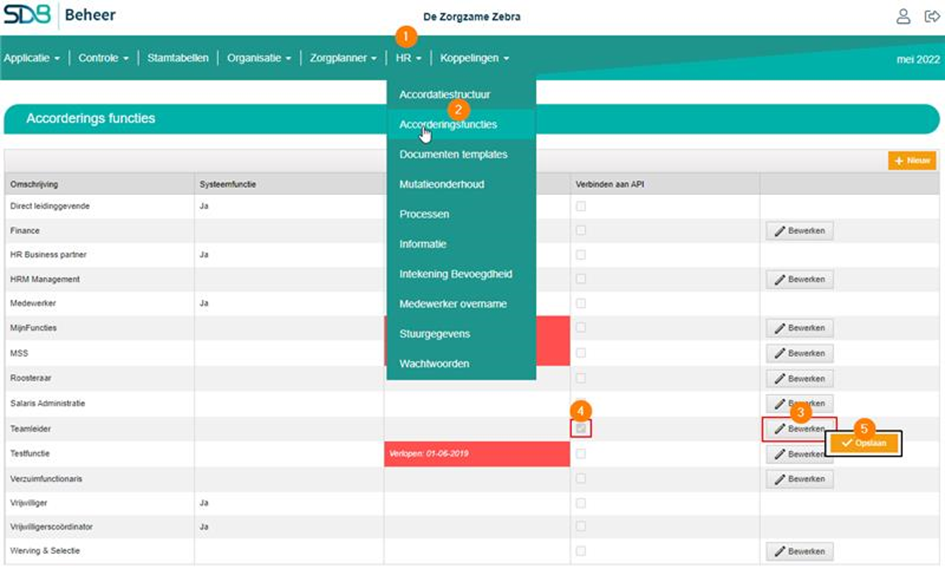
Task: Select Intekening Bevoegdheid menu entry
Action: tap(461, 274)
